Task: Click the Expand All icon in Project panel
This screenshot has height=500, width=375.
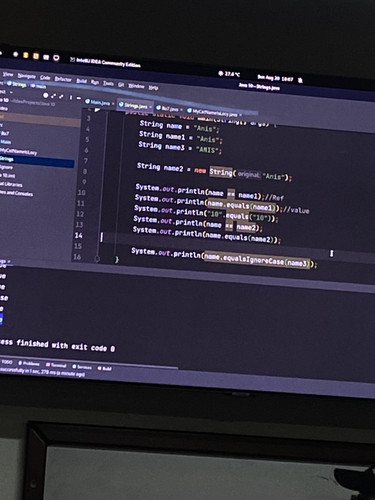Action: pos(54,96)
